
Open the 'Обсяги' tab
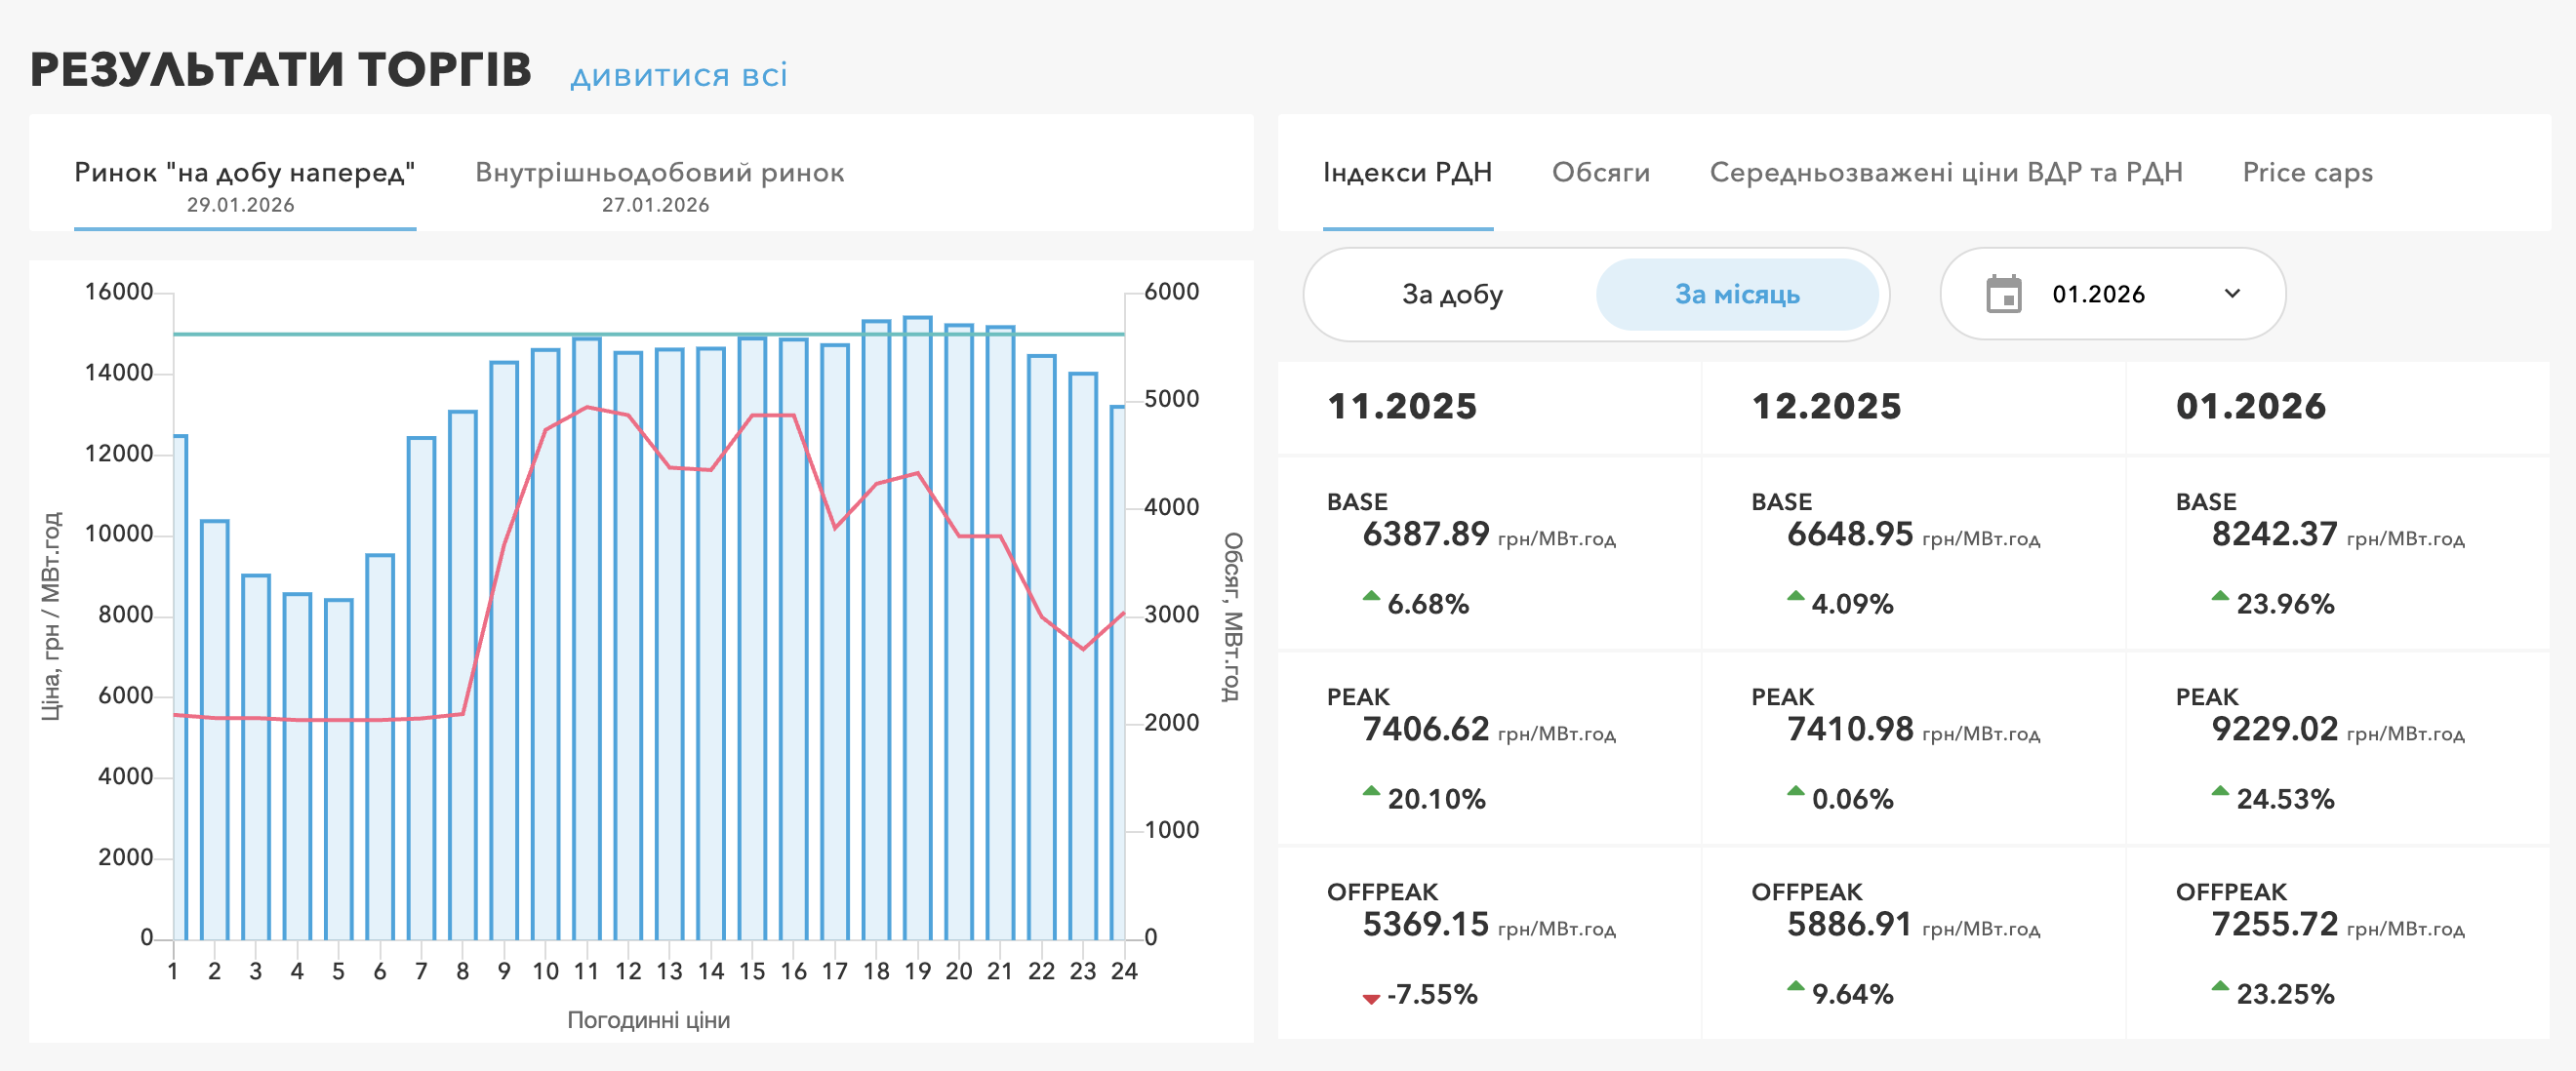1600,173
